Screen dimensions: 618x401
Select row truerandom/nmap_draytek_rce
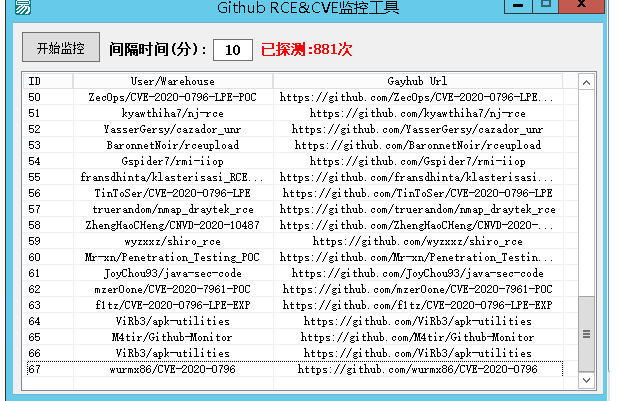click(293, 209)
